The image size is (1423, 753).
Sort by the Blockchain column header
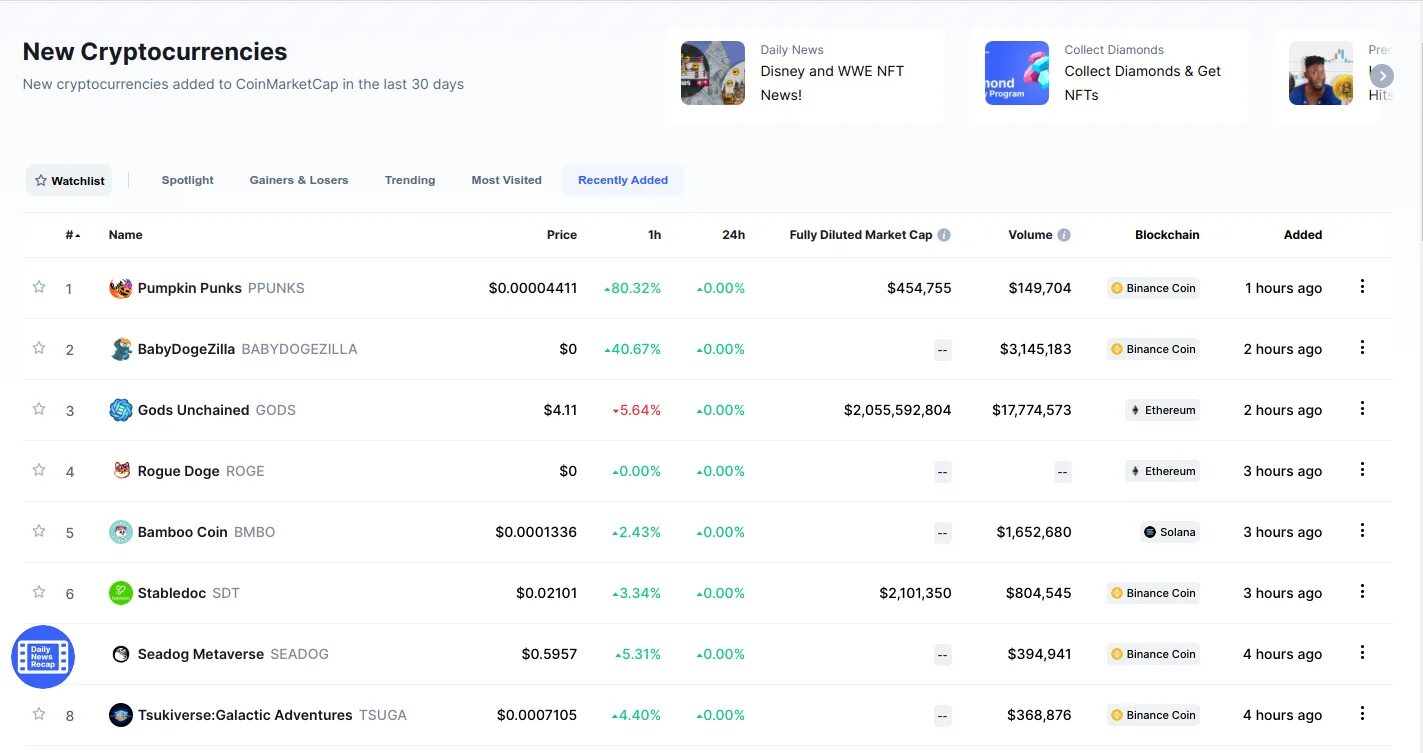tap(1167, 235)
